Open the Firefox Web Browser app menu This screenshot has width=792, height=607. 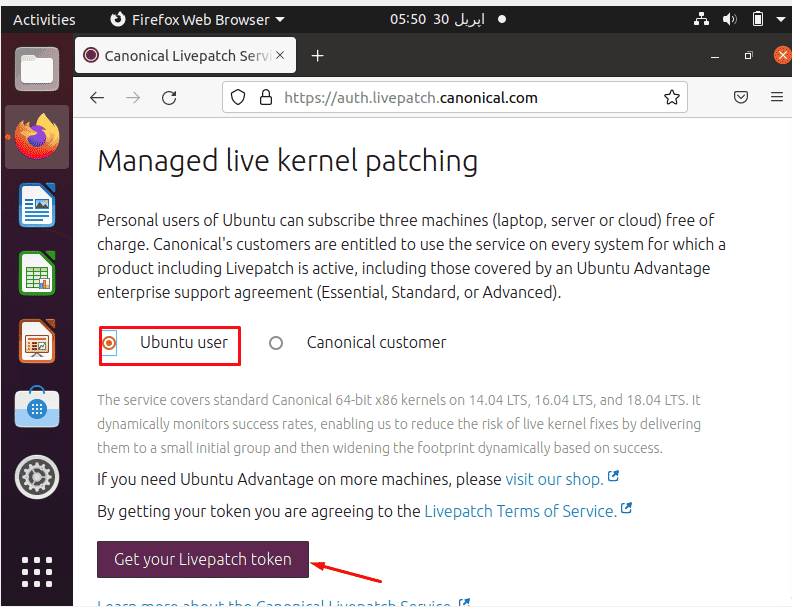tap(197, 20)
